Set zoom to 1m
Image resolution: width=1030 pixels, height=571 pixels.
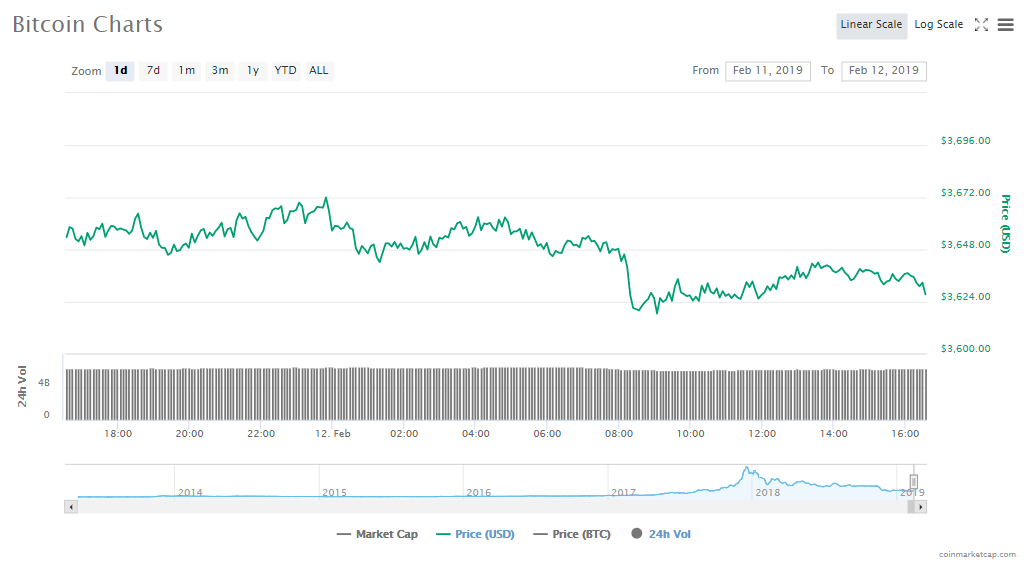coord(186,71)
